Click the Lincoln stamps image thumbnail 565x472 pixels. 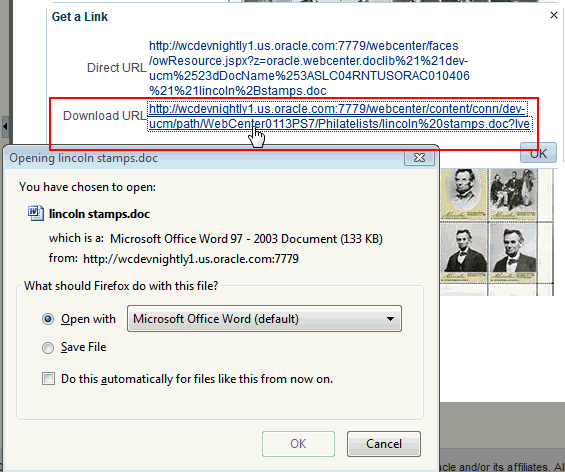[x=497, y=232]
